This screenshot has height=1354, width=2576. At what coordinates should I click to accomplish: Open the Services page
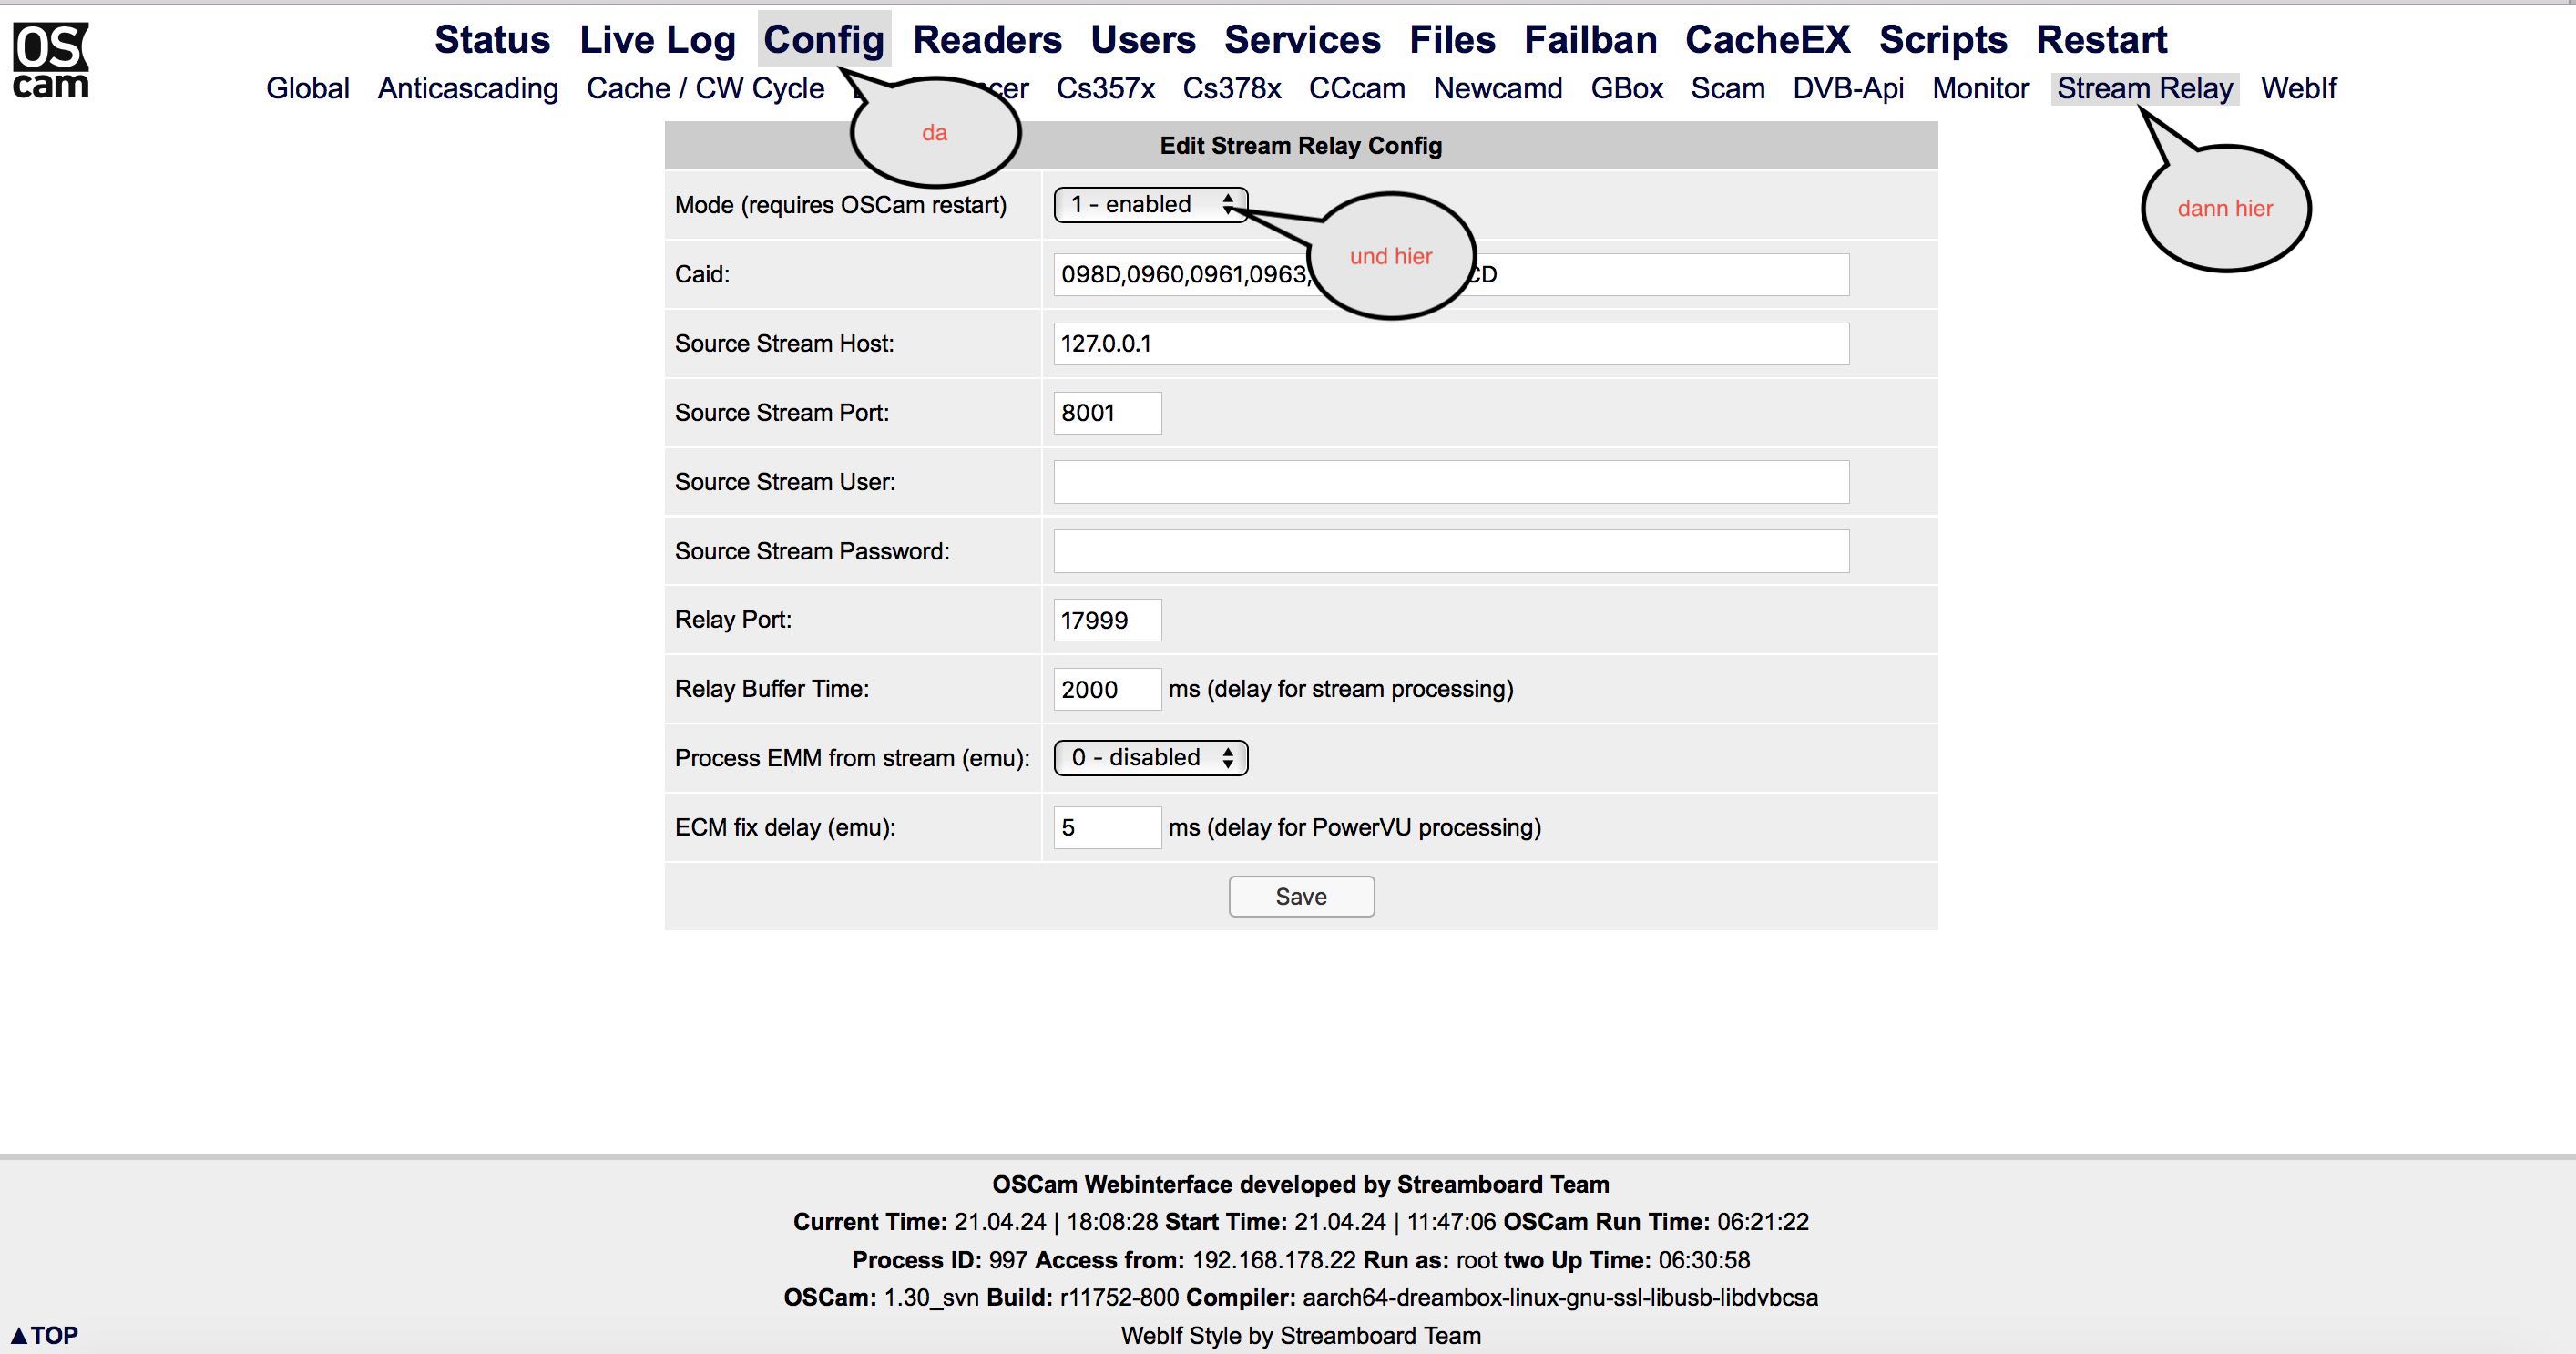click(x=1302, y=40)
